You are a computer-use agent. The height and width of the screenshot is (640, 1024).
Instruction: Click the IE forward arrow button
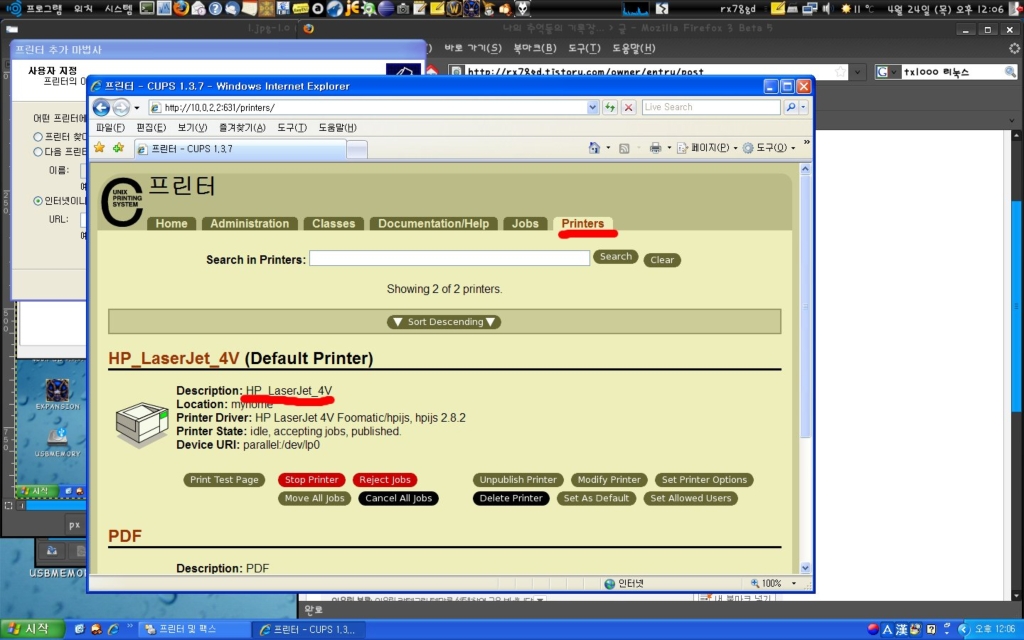coord(121,107)
